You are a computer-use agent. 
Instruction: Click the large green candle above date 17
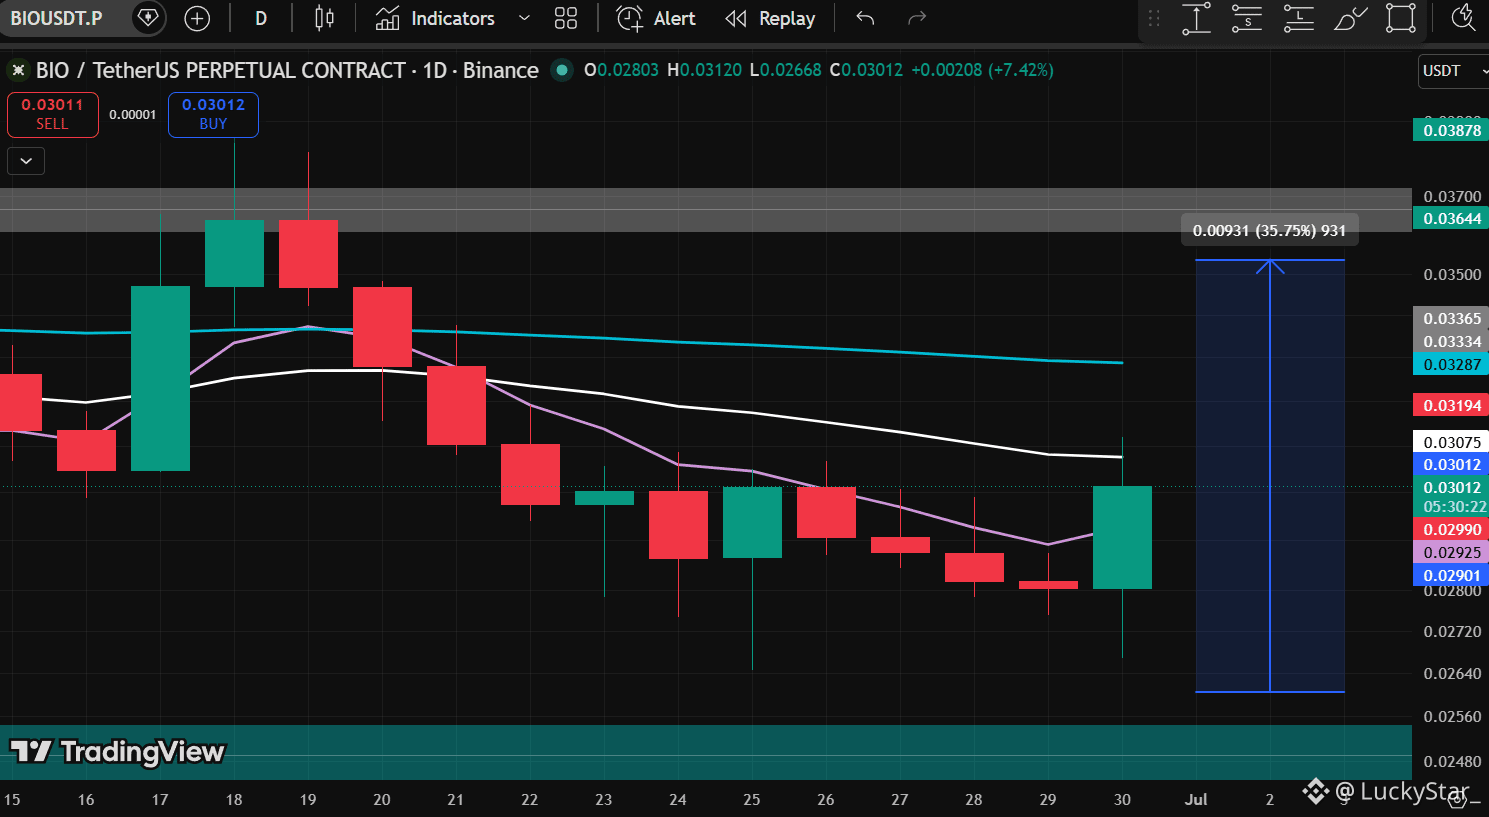pos(160,378)
